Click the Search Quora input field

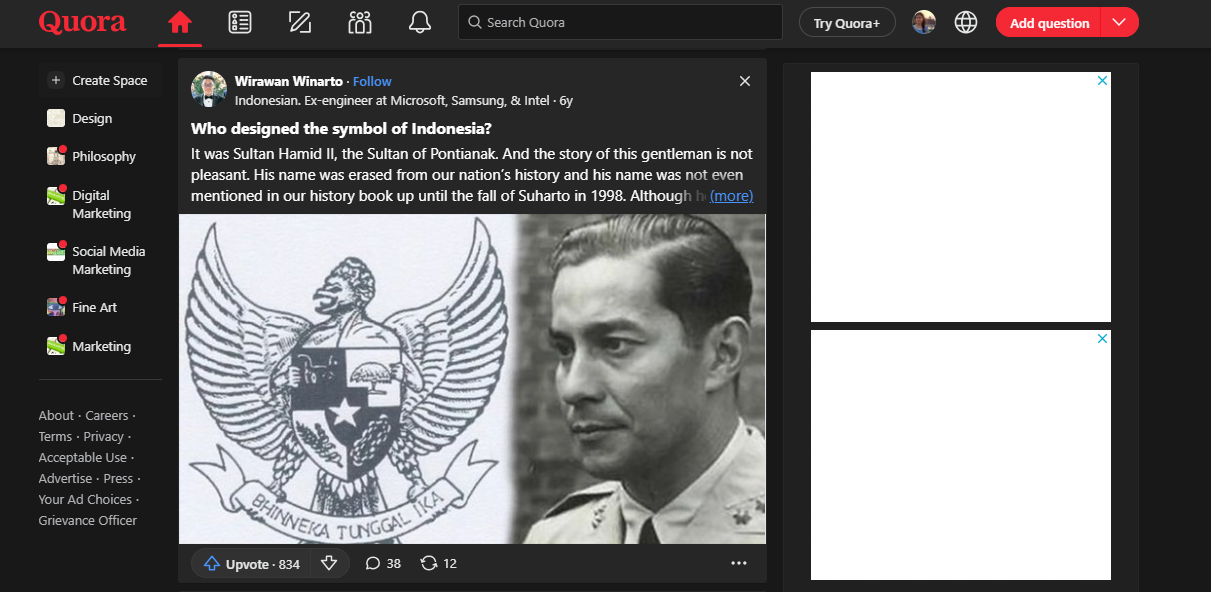click(x=620, y=22)
